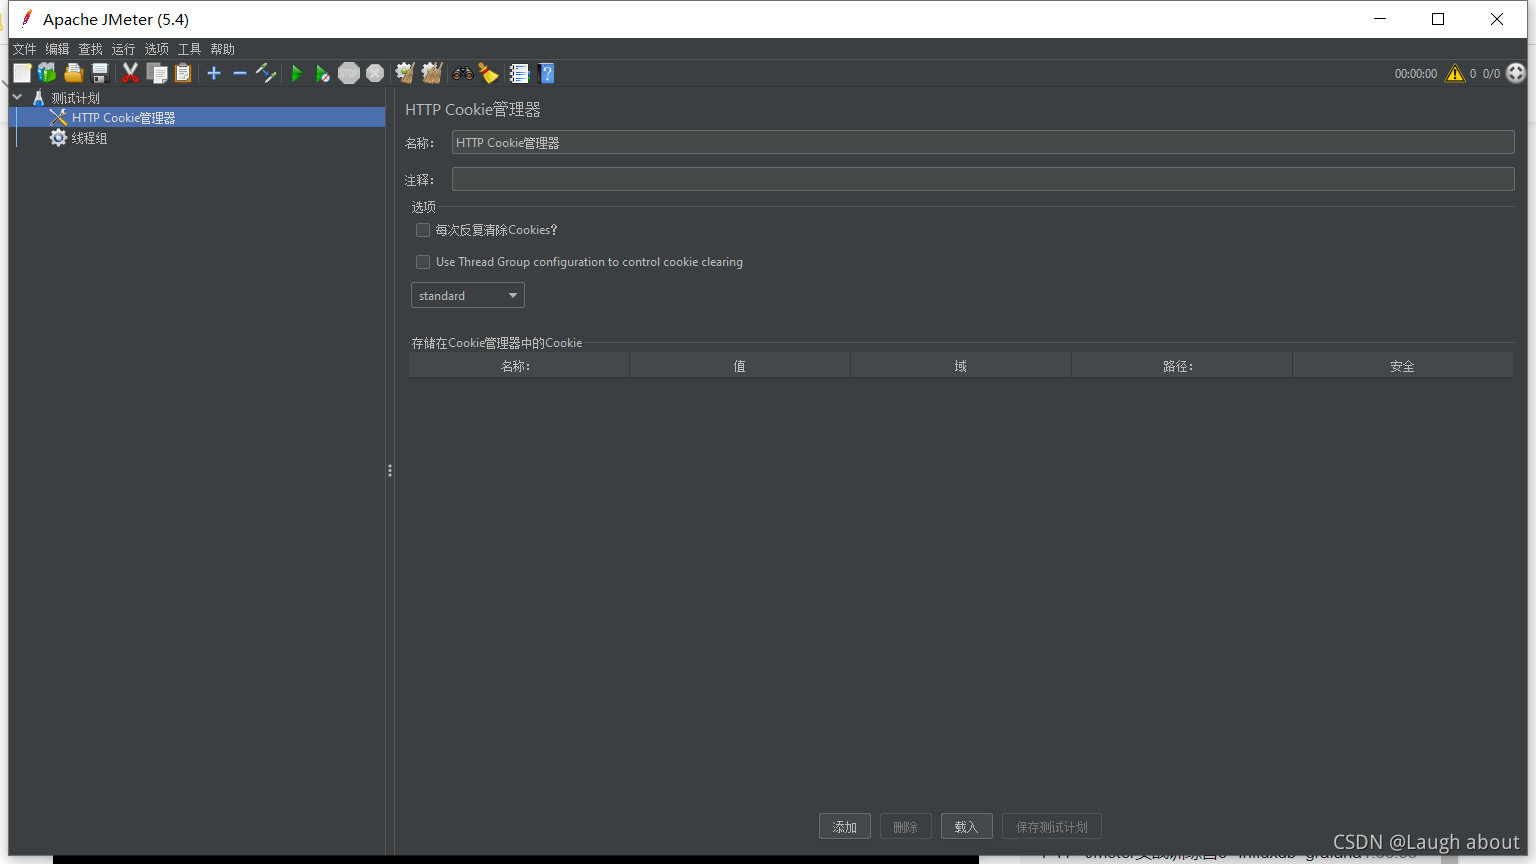
Task: Open the Templates icon in toolbar
Action: click(47, 73)
